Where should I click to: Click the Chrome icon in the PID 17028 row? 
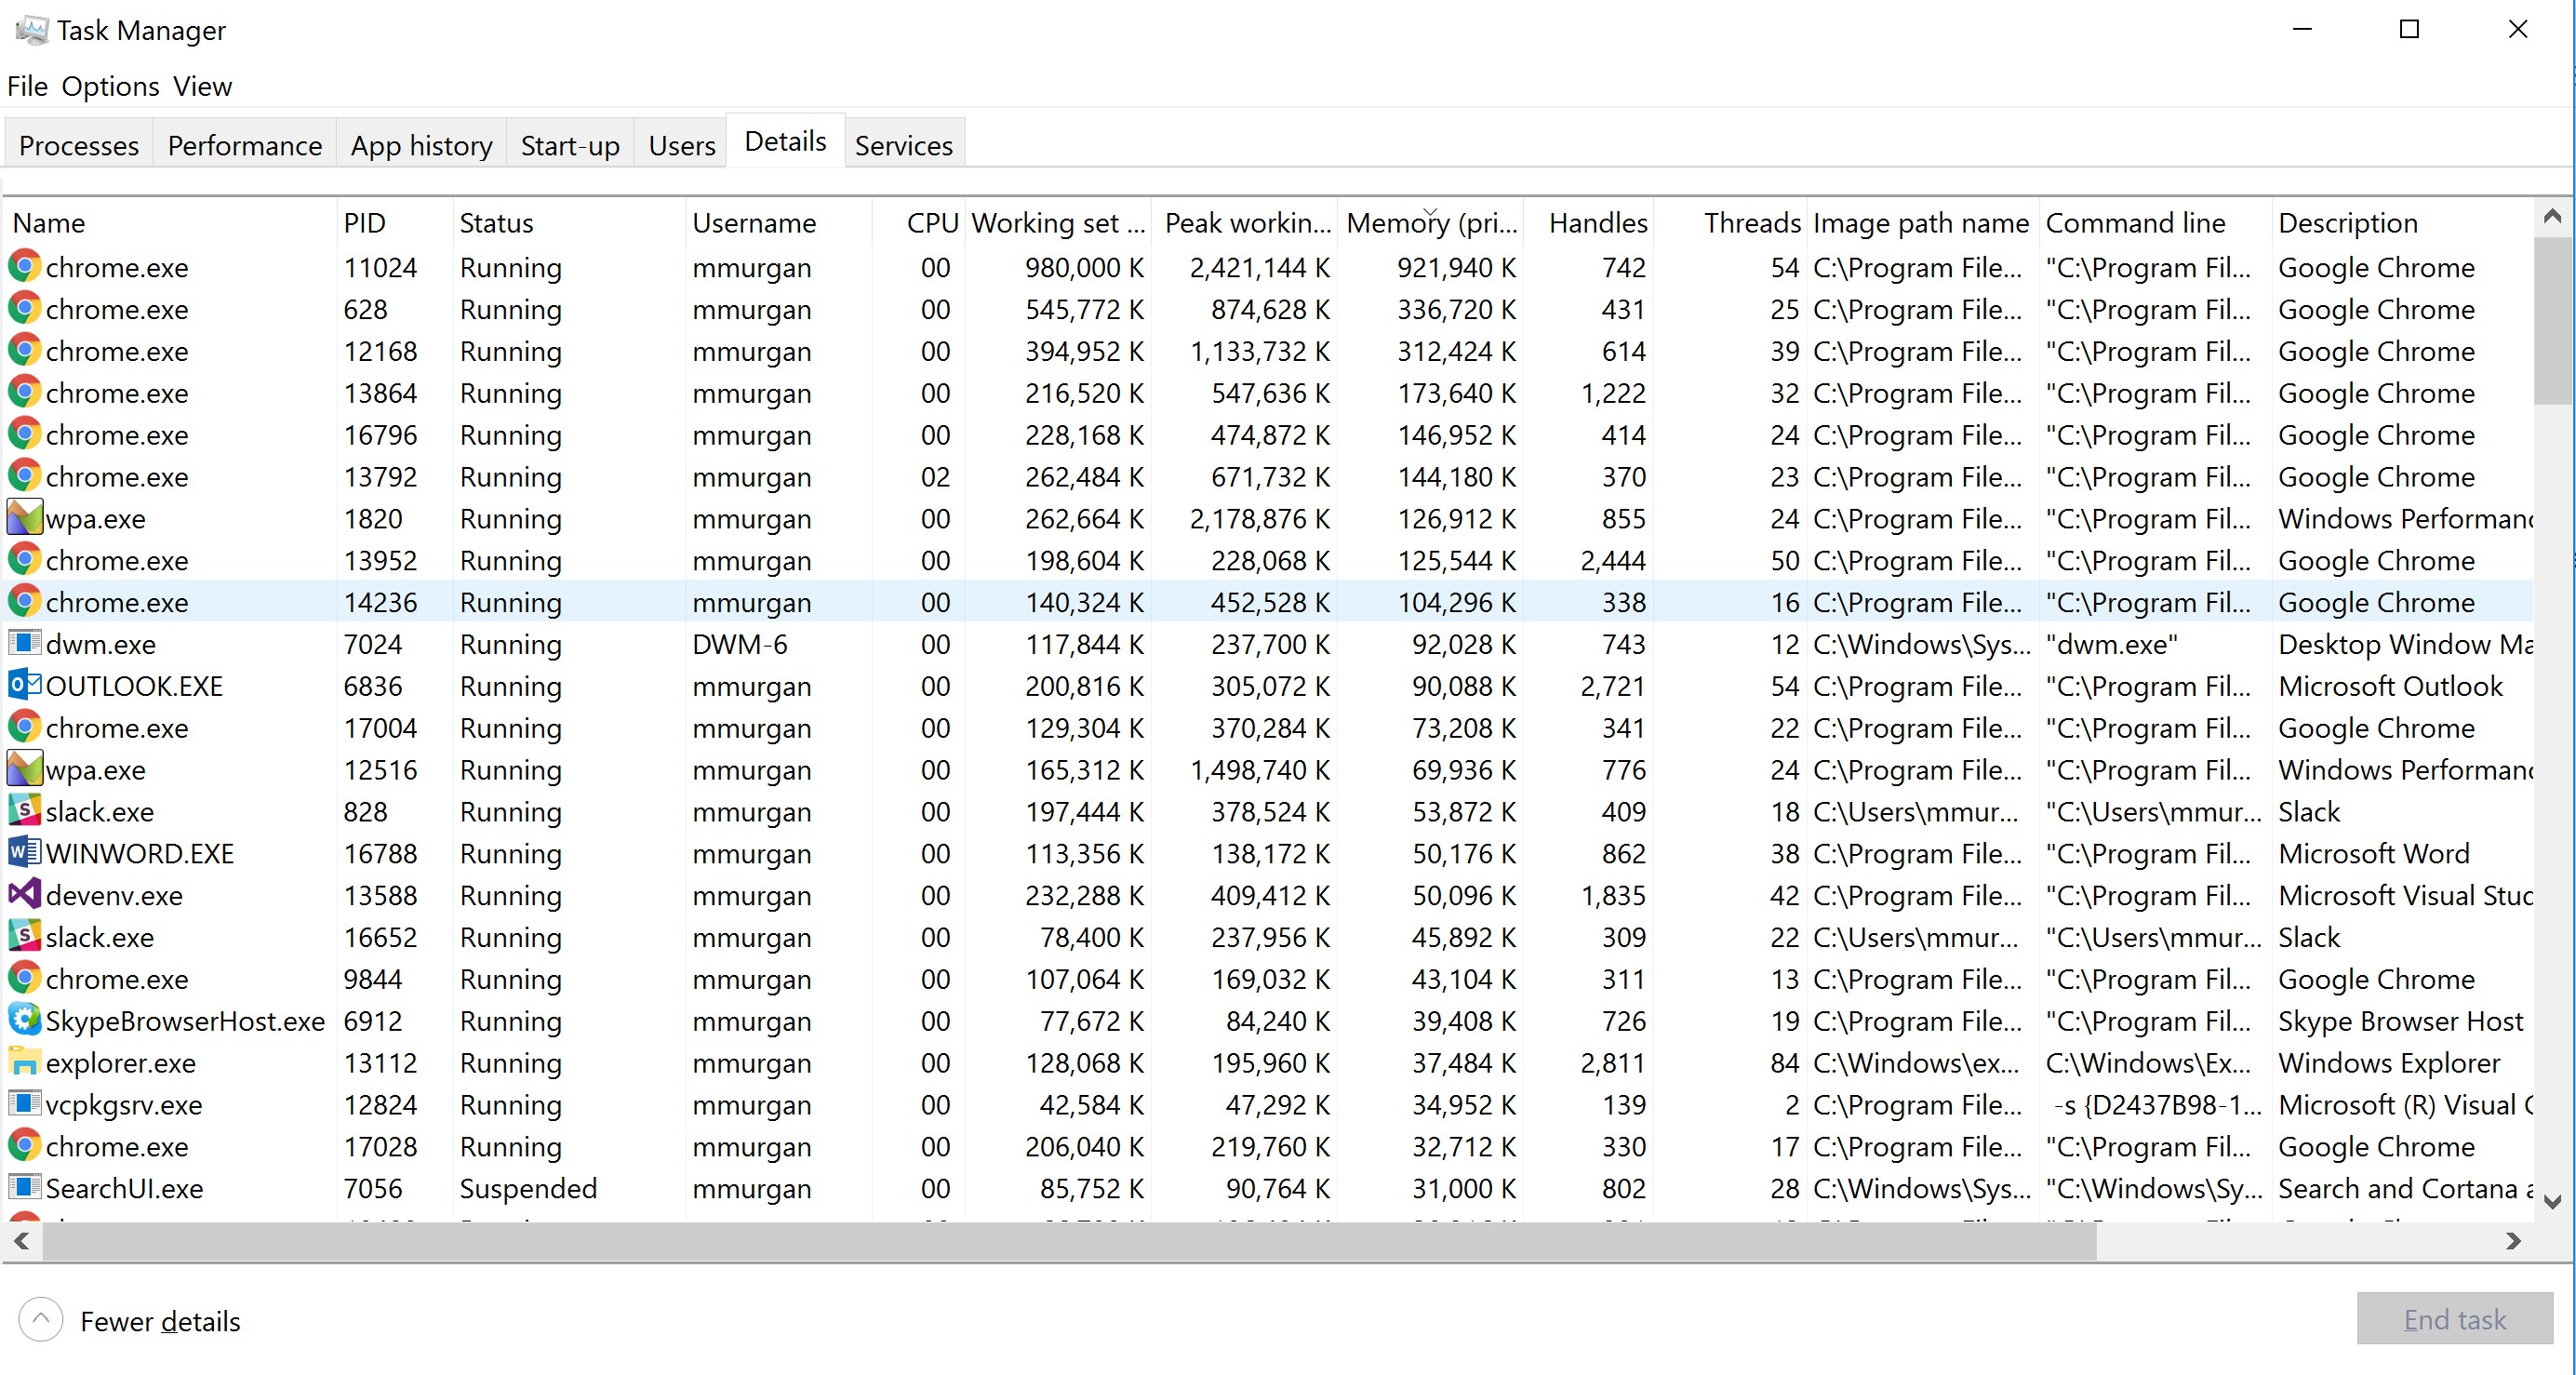25,1146
